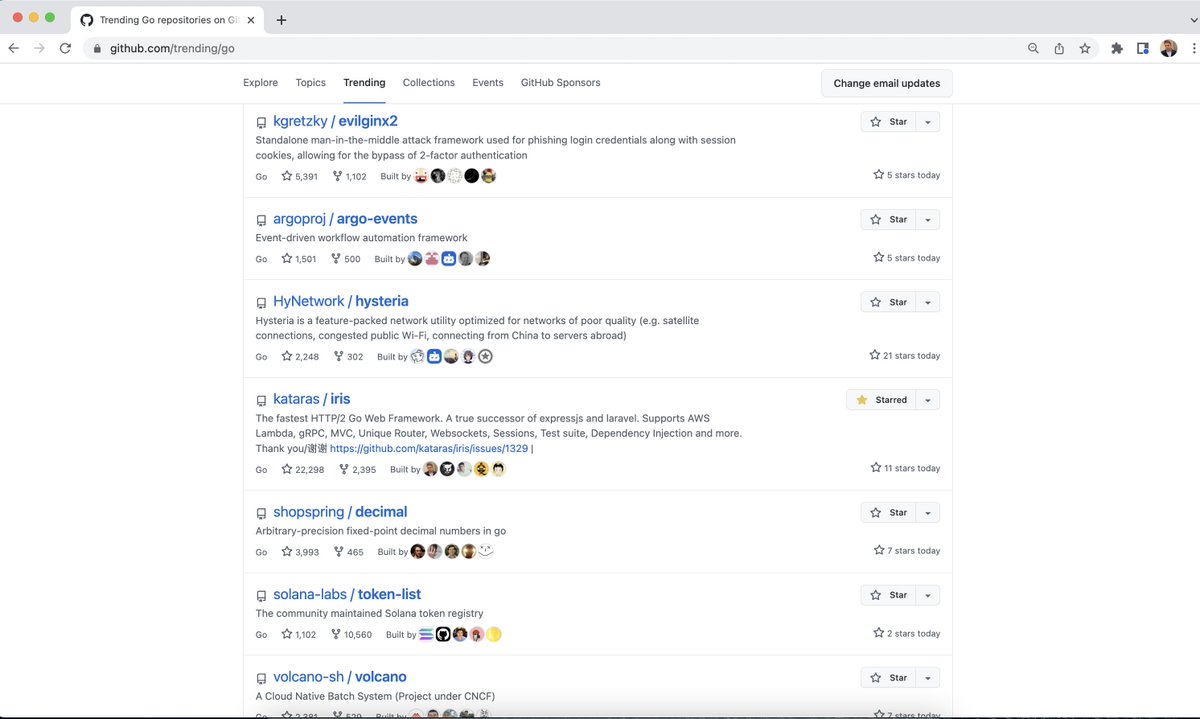This screenshot has width=1200, height=719.
Task: Open the shopspring / decimal repository link
Action: coord(340,512)
